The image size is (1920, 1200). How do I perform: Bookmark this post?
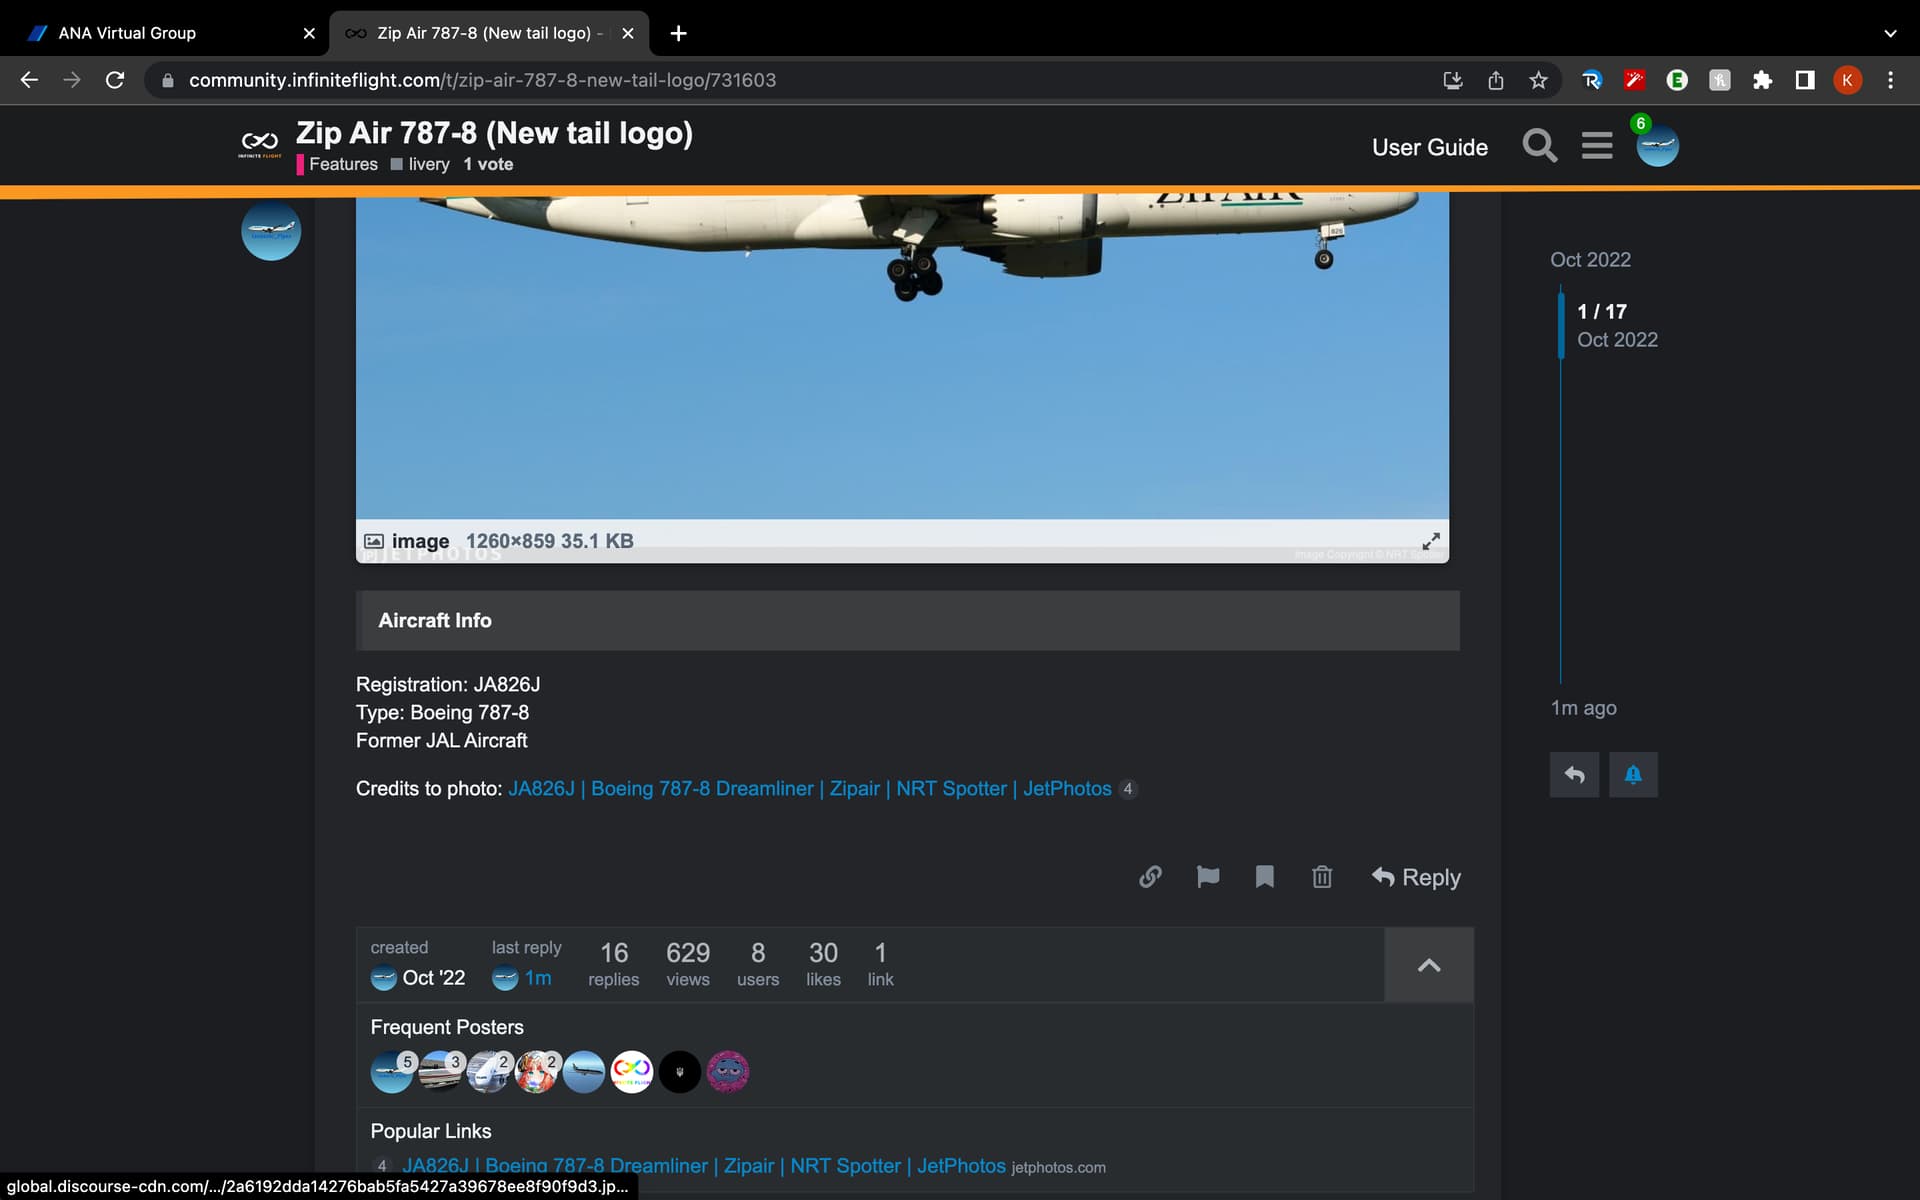click(1264, 877)
